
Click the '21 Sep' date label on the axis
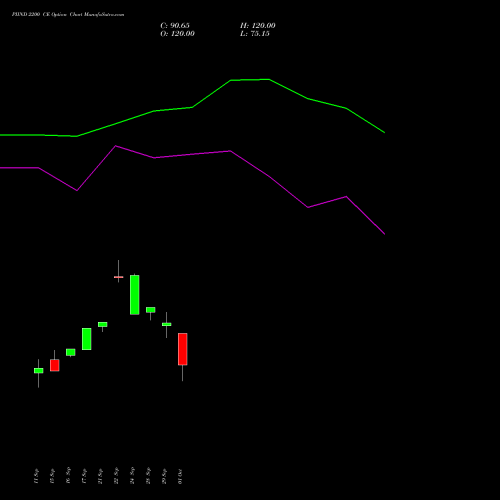click(100, 476)
